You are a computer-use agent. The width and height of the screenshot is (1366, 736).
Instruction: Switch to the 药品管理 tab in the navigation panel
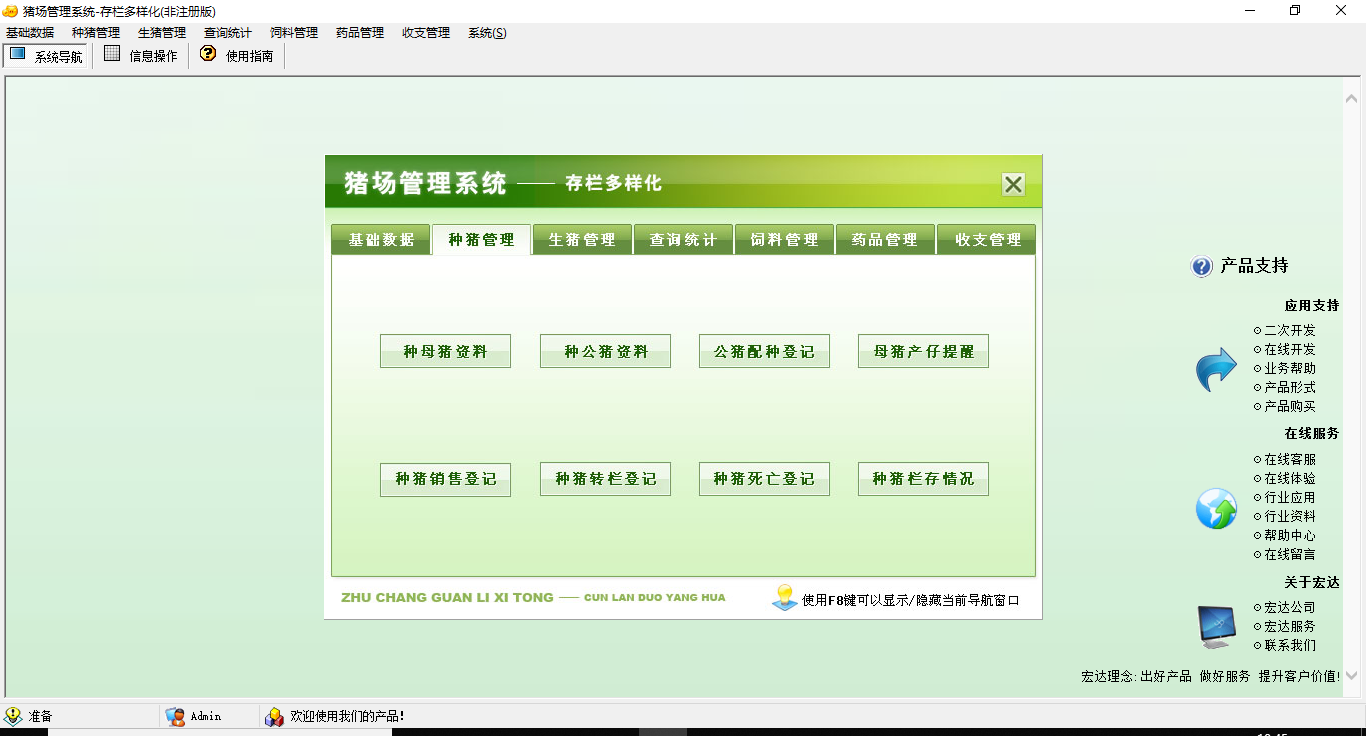click(x=885, y=240)
